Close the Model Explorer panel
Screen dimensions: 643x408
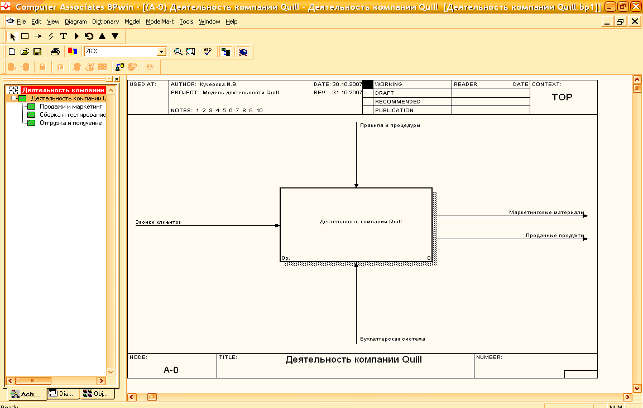[117, 79]
